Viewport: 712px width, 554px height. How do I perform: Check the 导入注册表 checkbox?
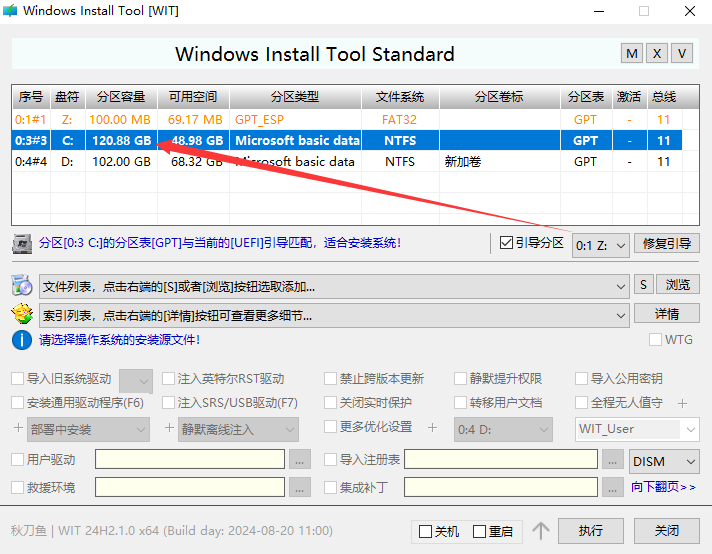coord(330,459)
